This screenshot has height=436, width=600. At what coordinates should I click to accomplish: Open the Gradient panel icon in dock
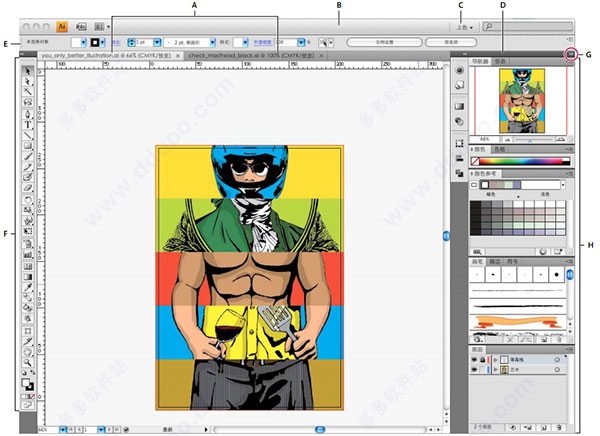click(460, 106)
